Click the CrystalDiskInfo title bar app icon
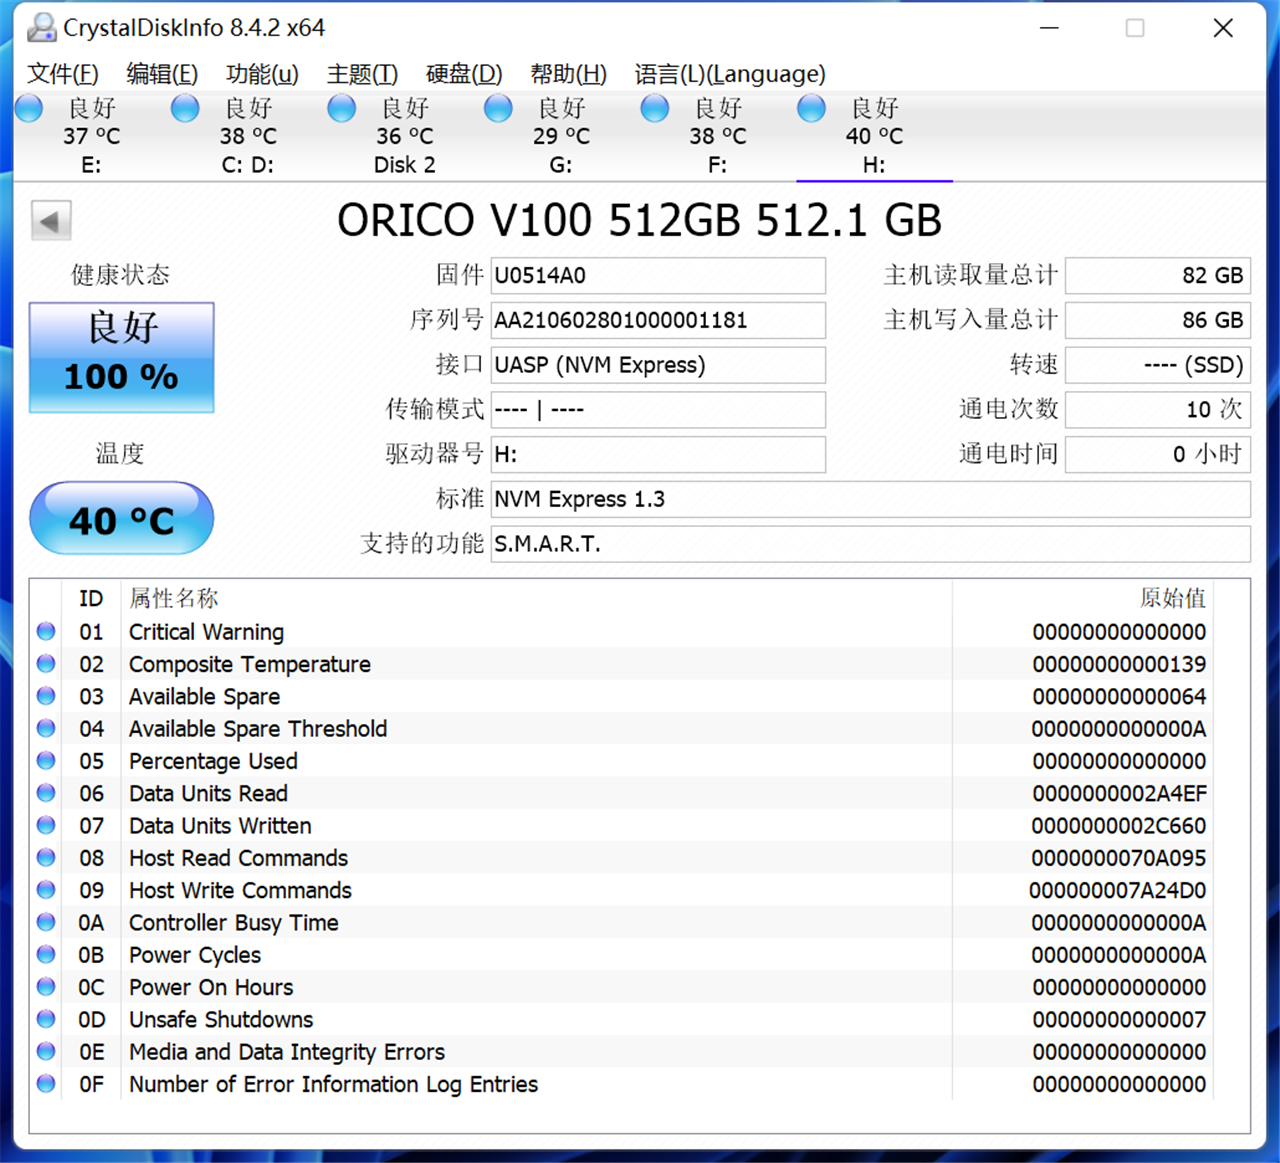Image resolution: width=1280 pixels, height=1163 pixels. point(41,28)
